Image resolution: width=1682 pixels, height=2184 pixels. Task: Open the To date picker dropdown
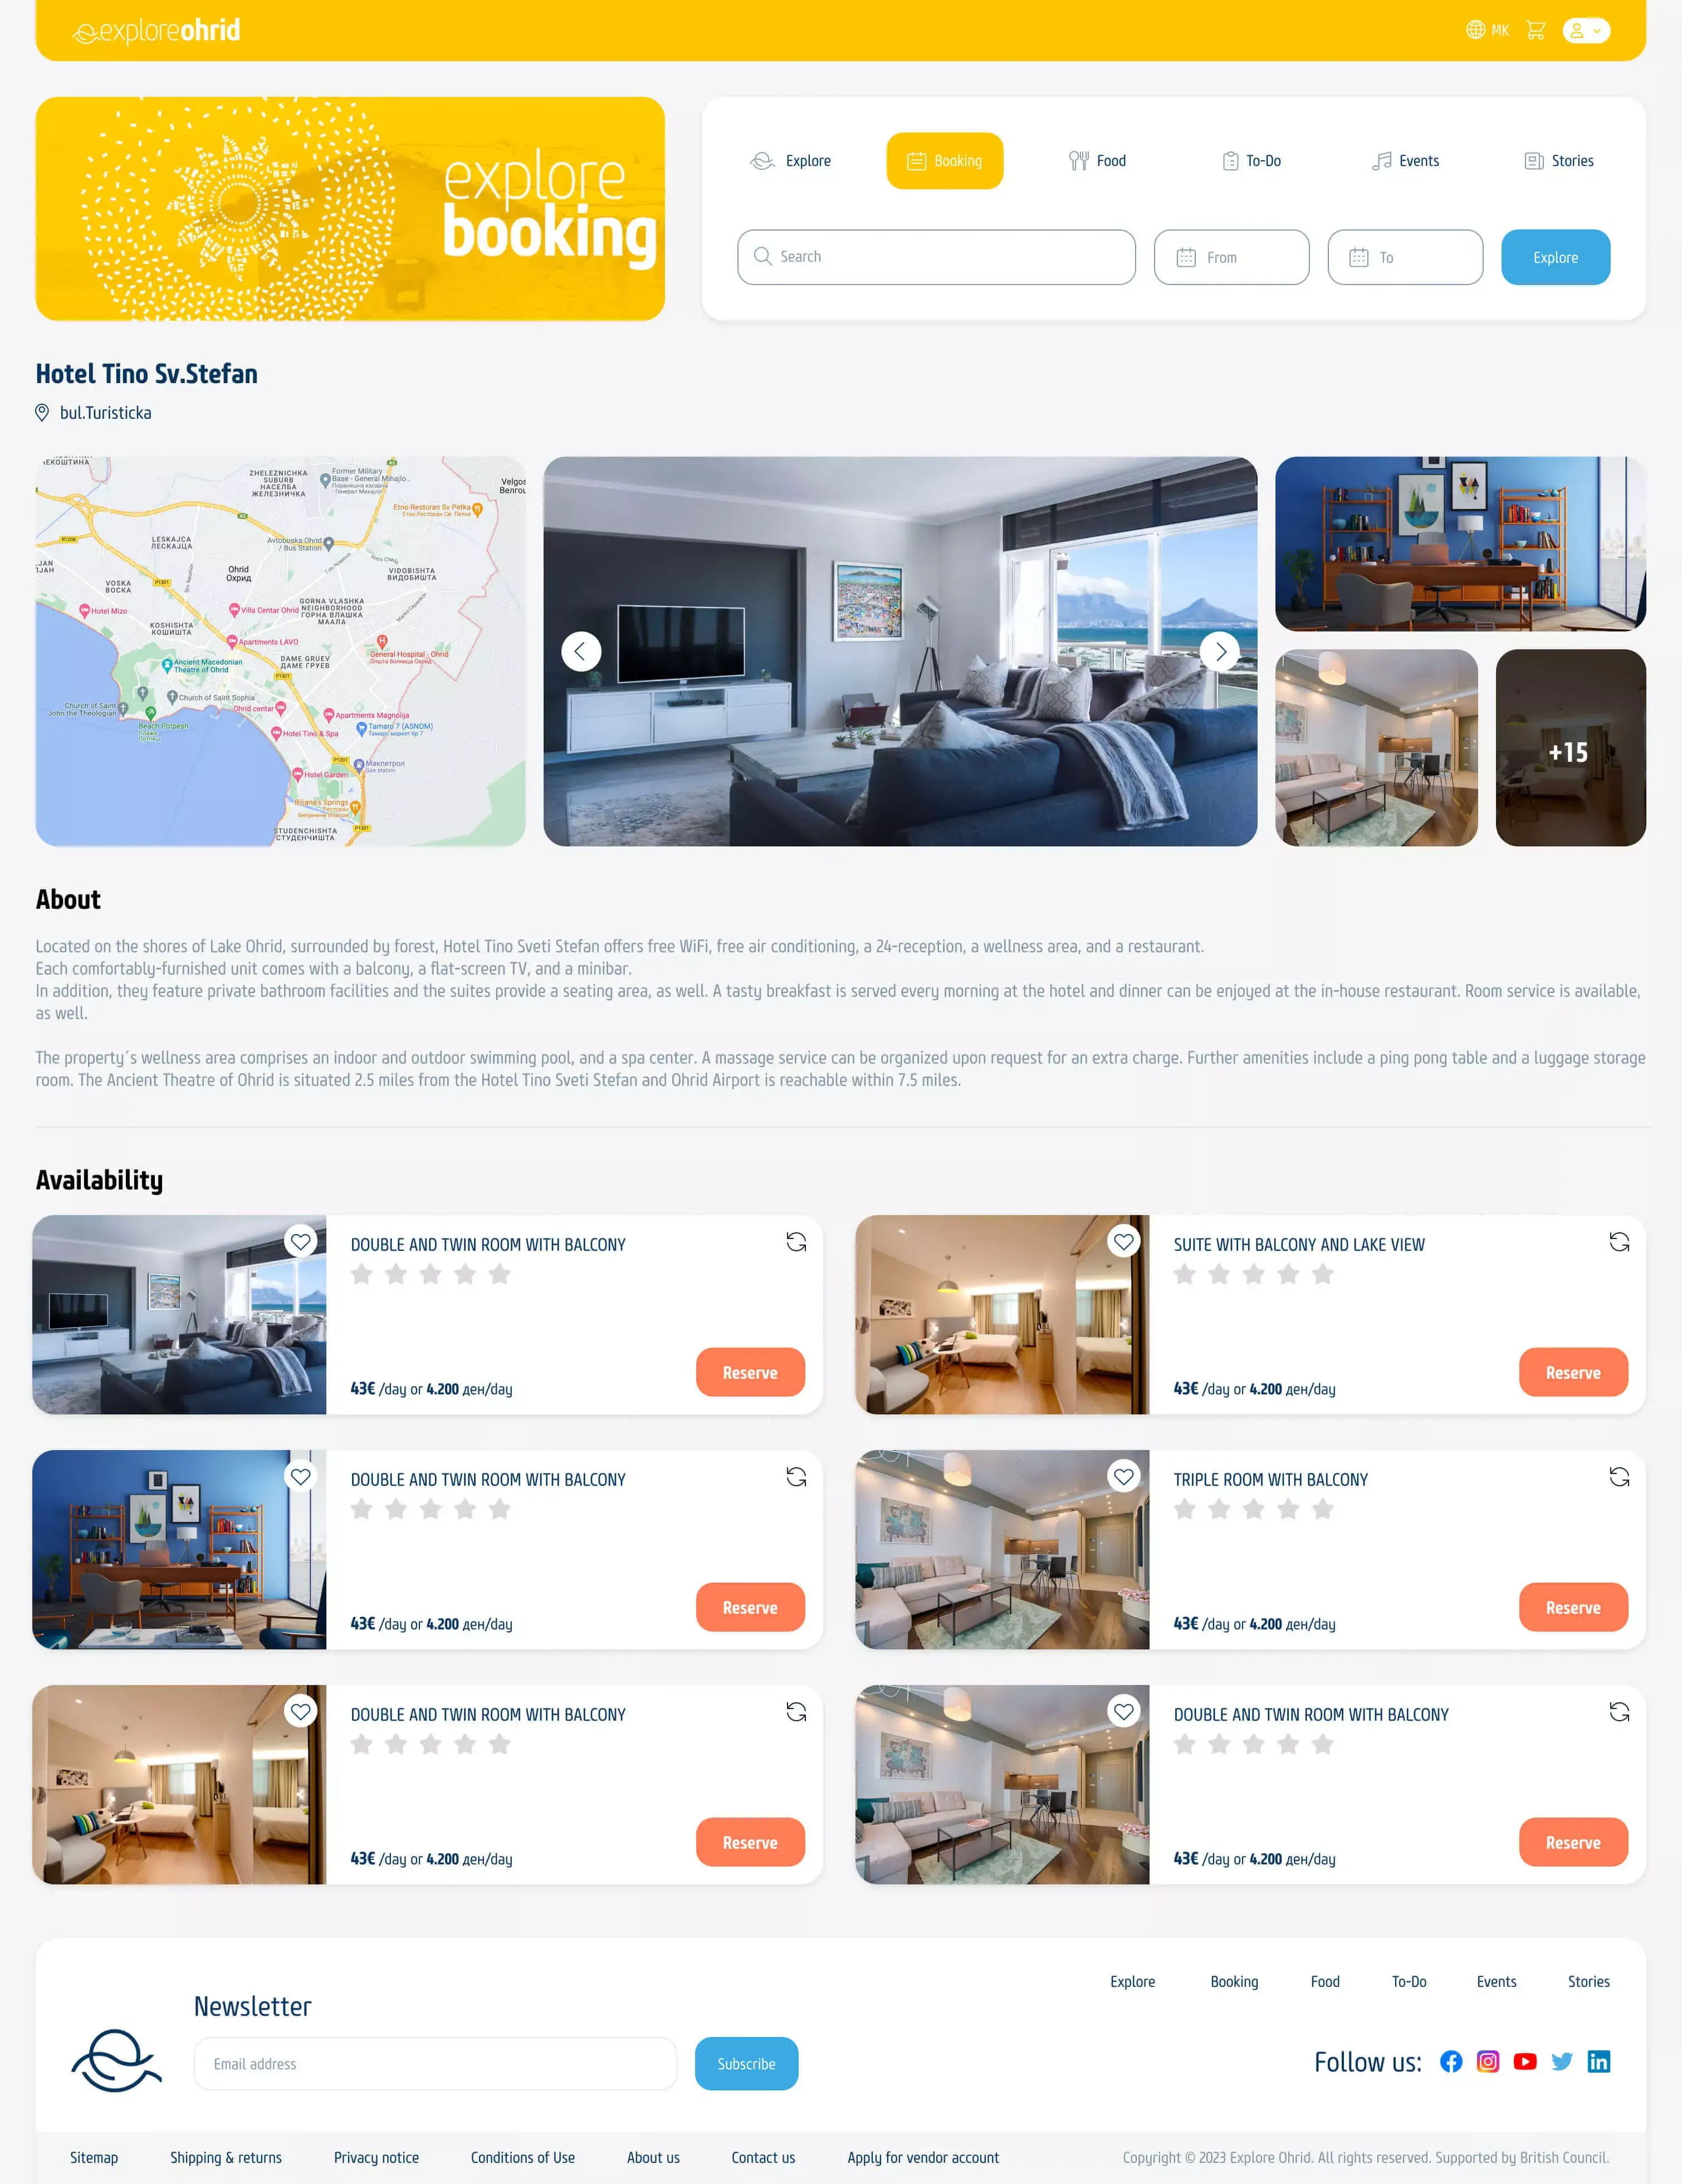(x=1405, y=256)
